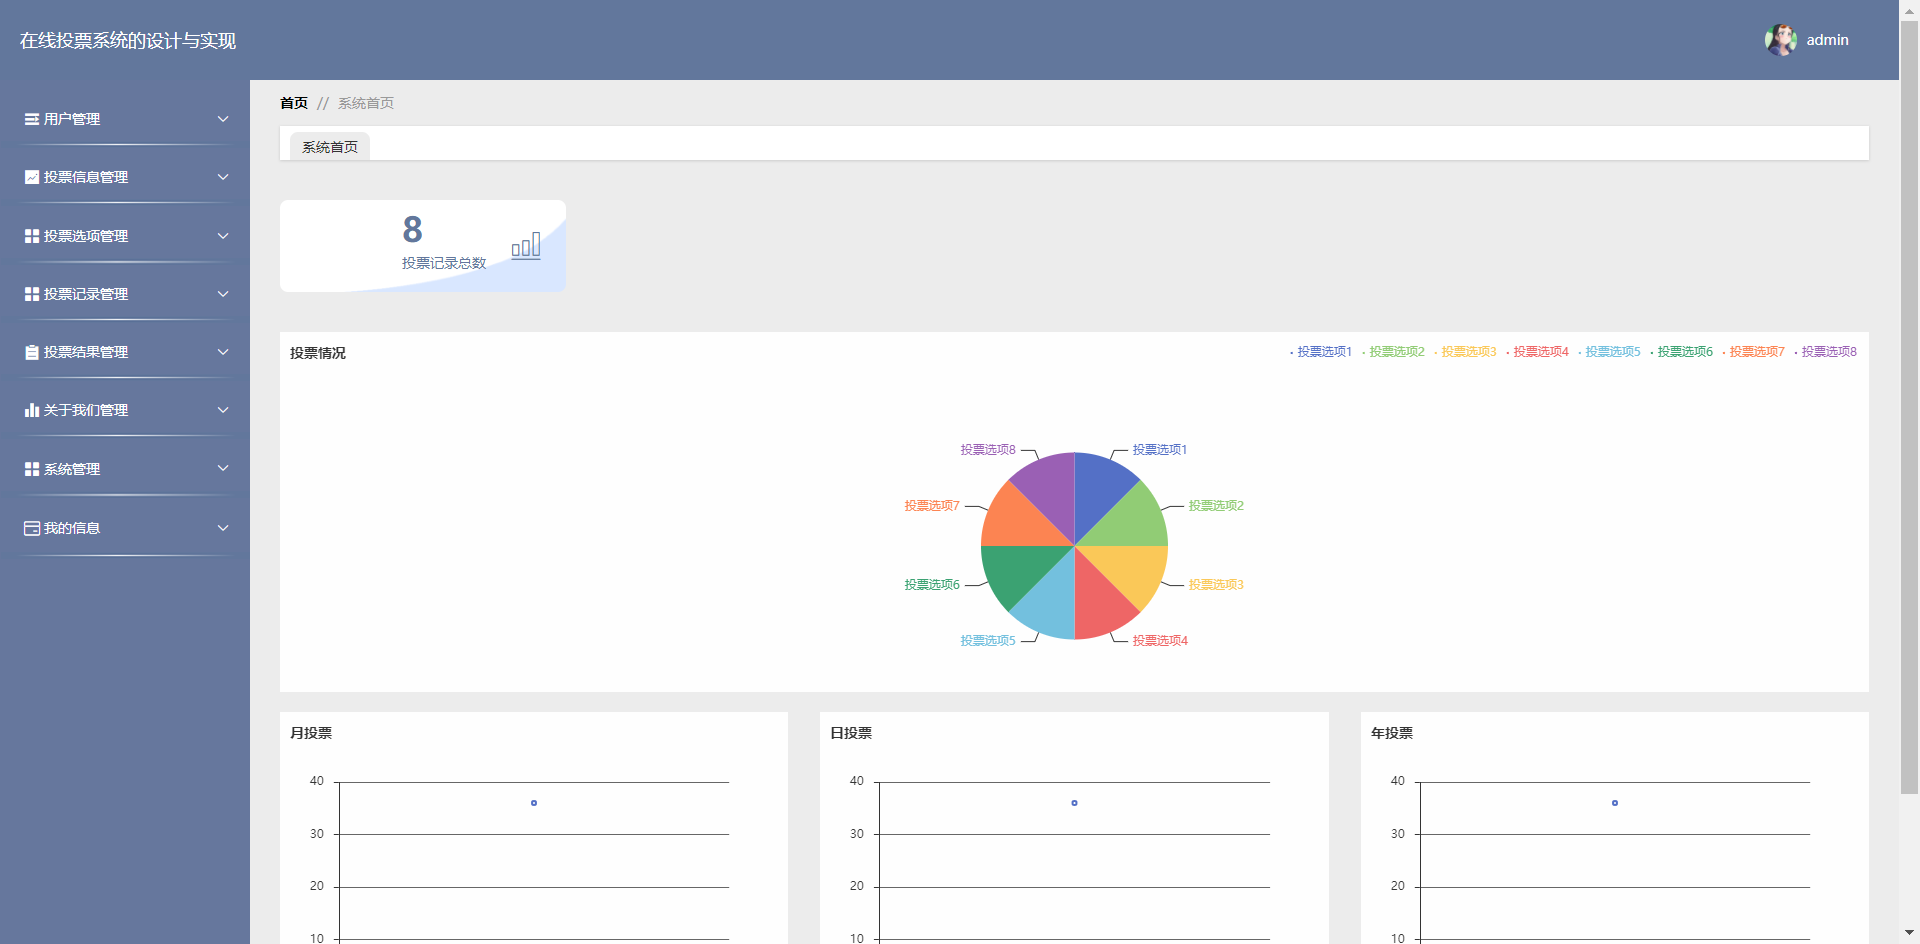
Task: Click the admin avatar picture
Action: (x=1781, y=40)
